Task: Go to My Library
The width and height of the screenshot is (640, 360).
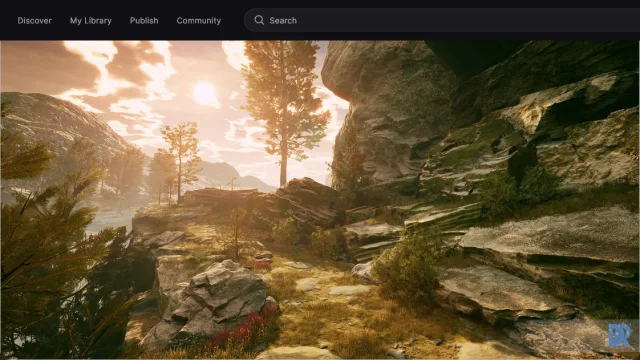Action: pyautogui.click(x=91, y=20)
